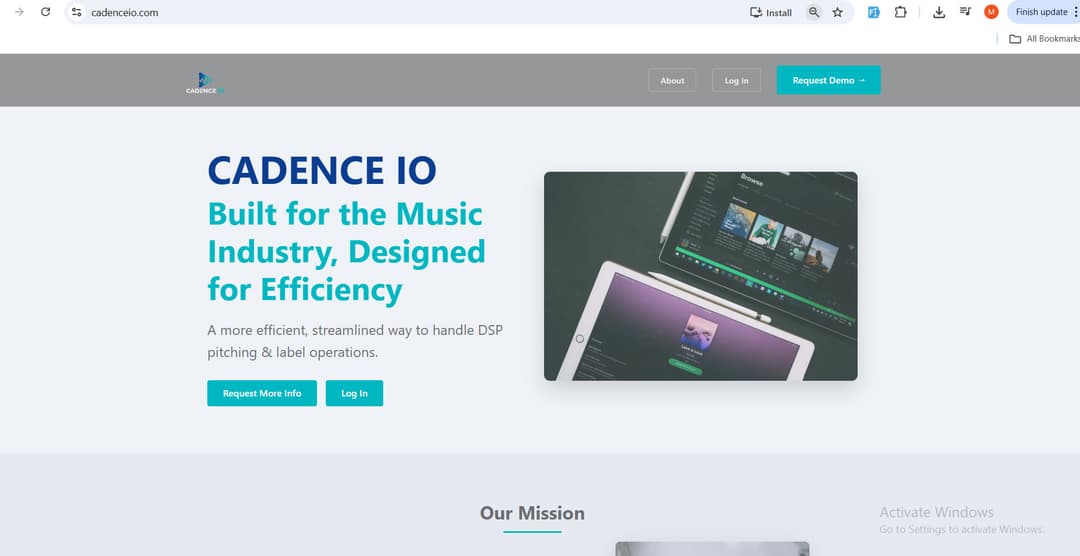Click the Finish update button
Screen dimensions: 1080x556
1043,12
